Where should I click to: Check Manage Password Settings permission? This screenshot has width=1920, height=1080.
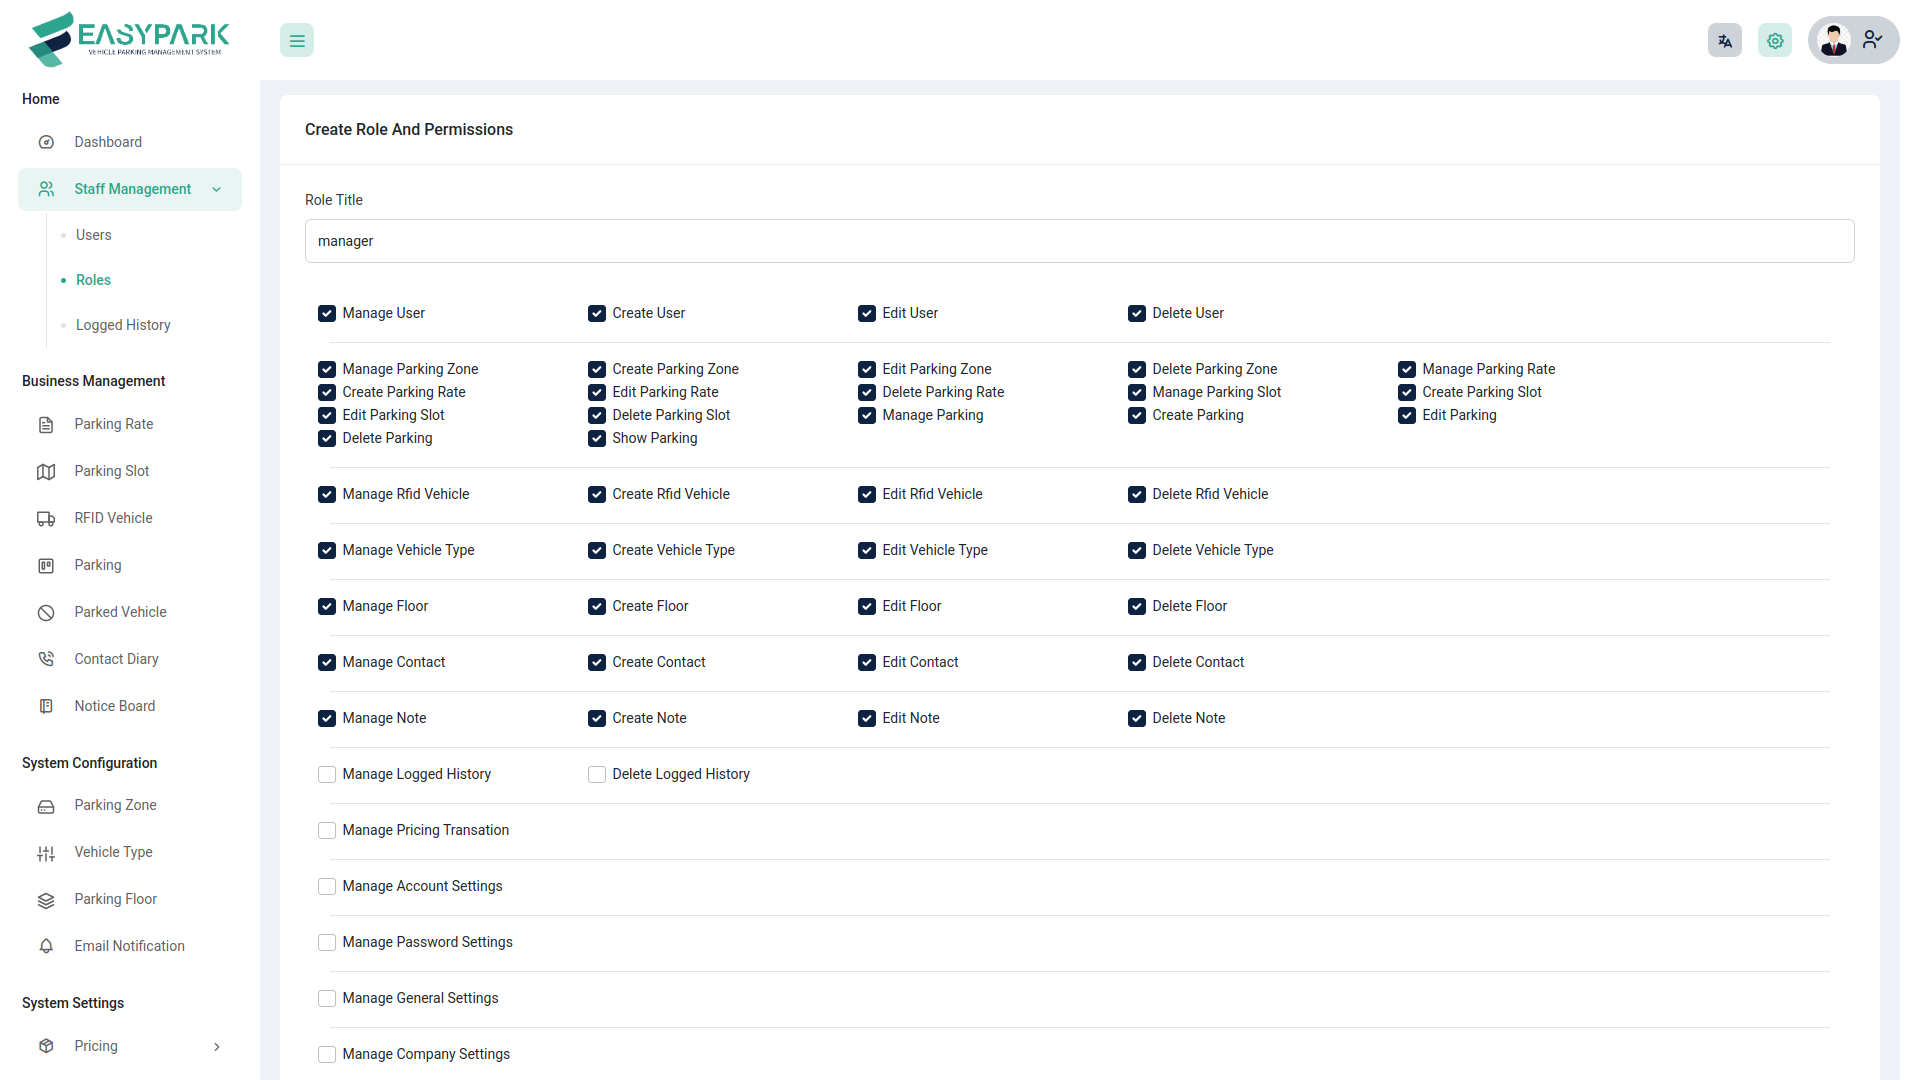point(327,943)
